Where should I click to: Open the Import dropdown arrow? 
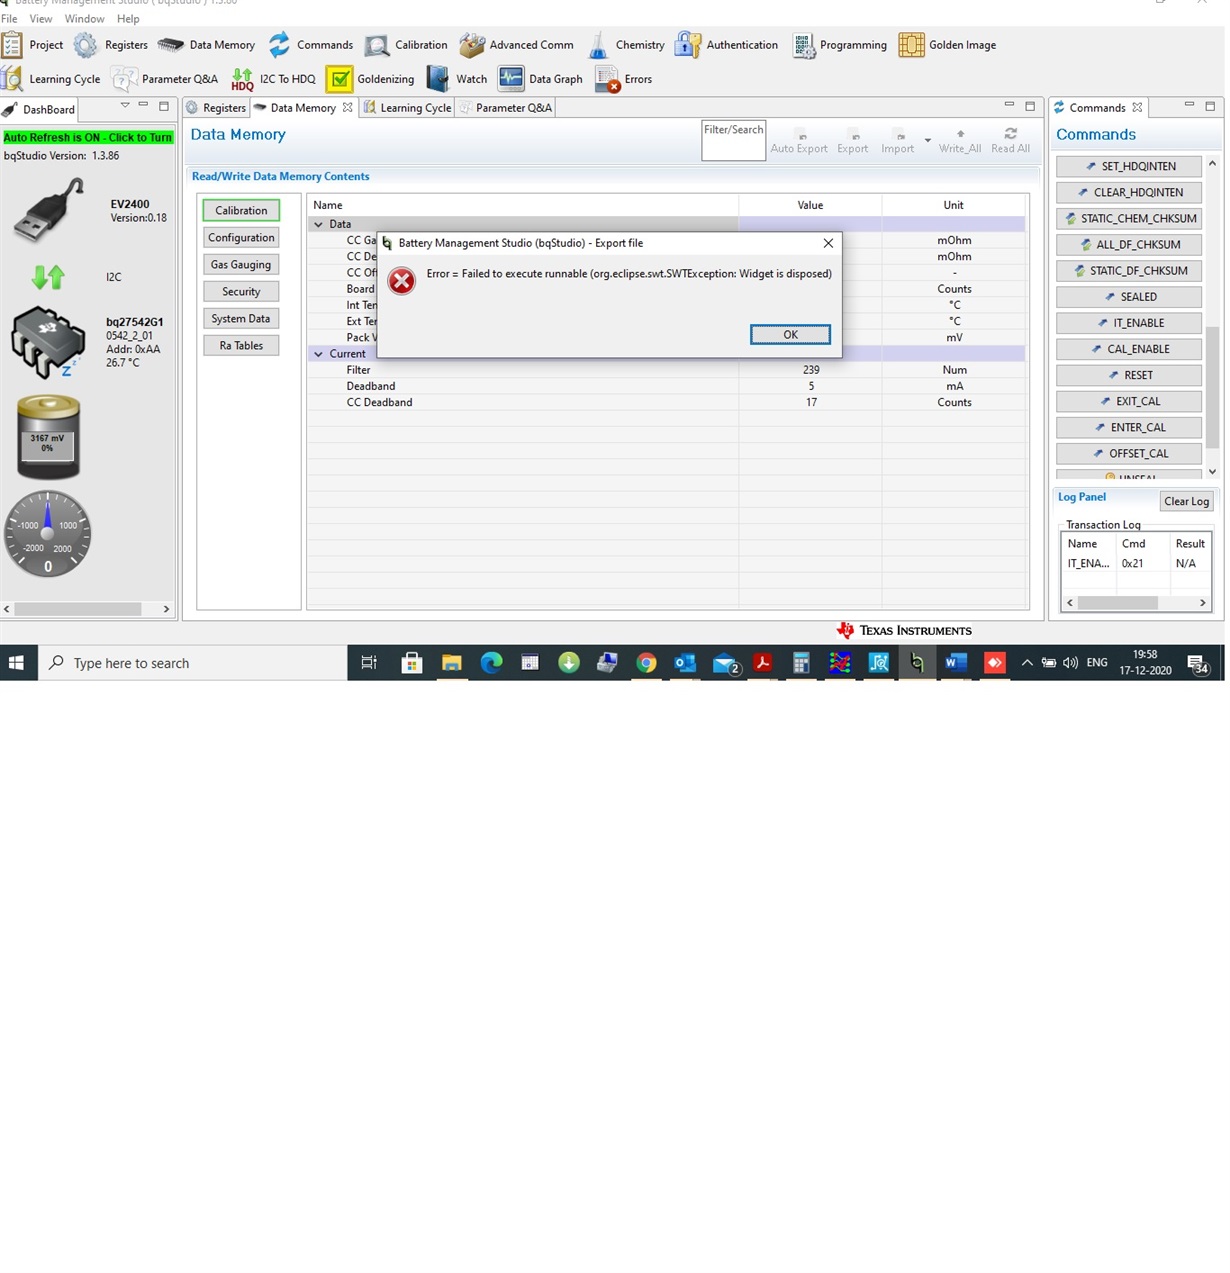click(x=928, y=141)
